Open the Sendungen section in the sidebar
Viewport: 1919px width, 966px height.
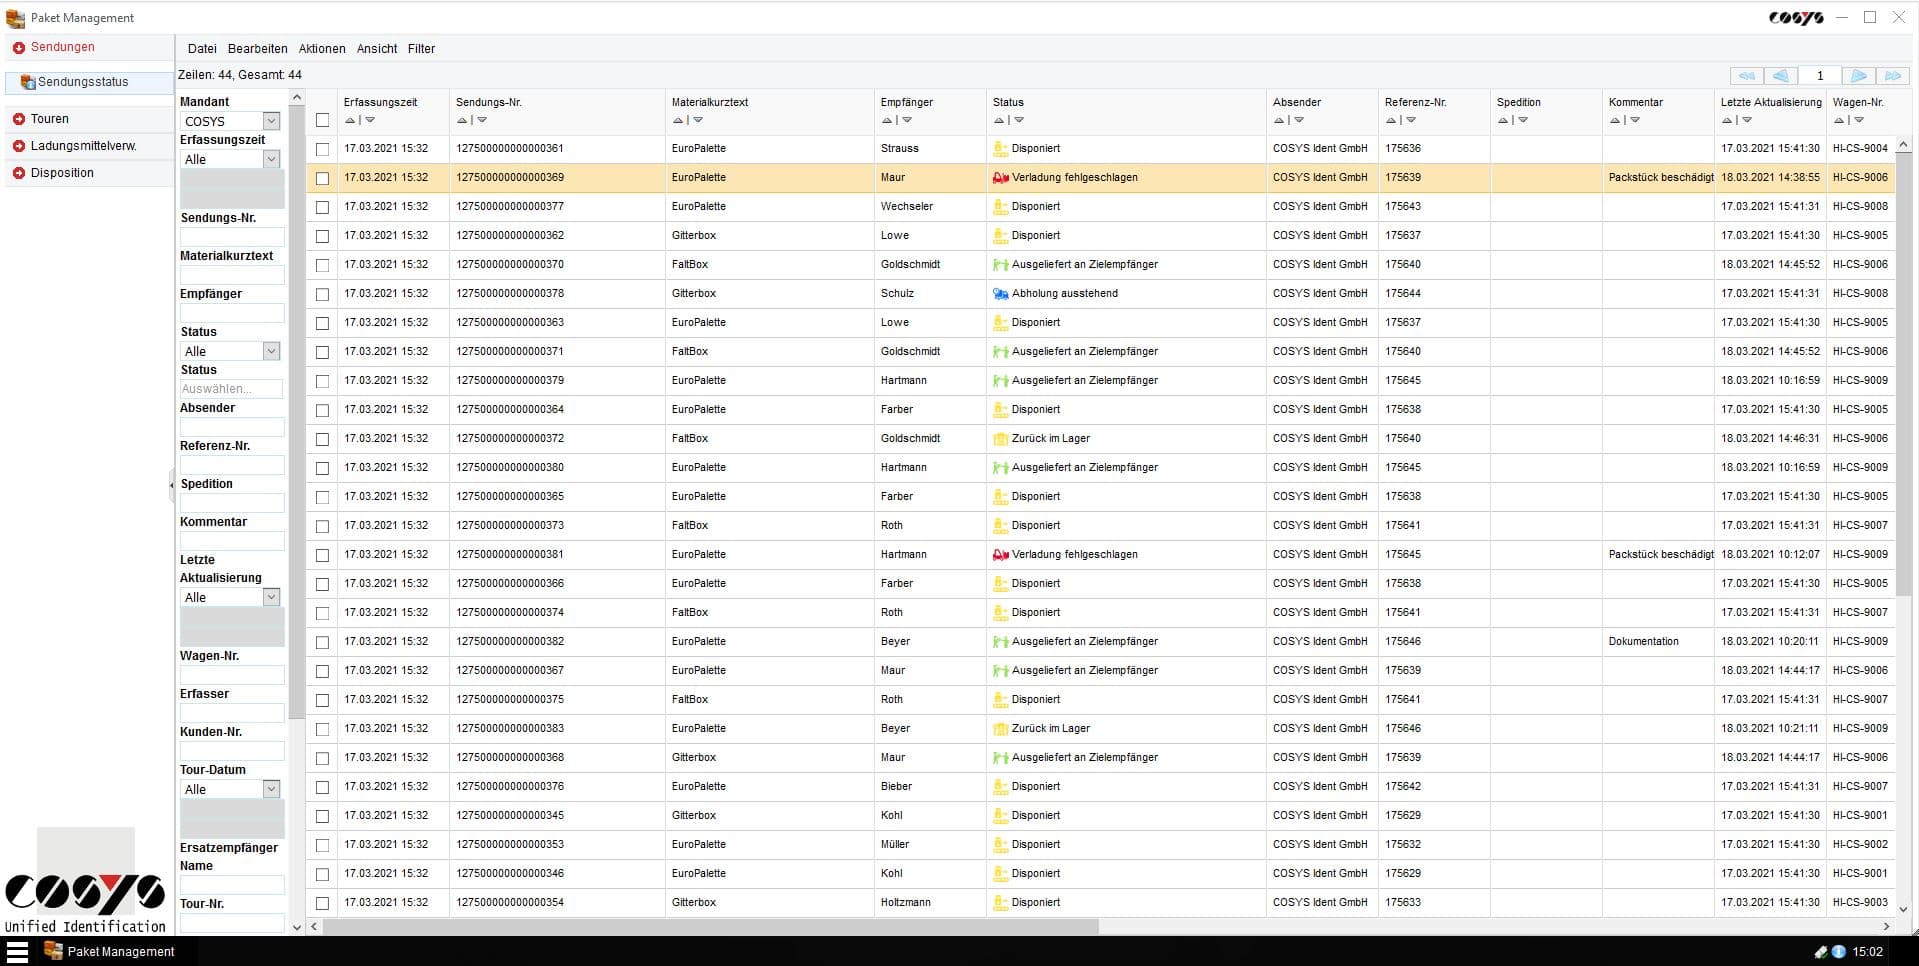[x=61, y=46]
